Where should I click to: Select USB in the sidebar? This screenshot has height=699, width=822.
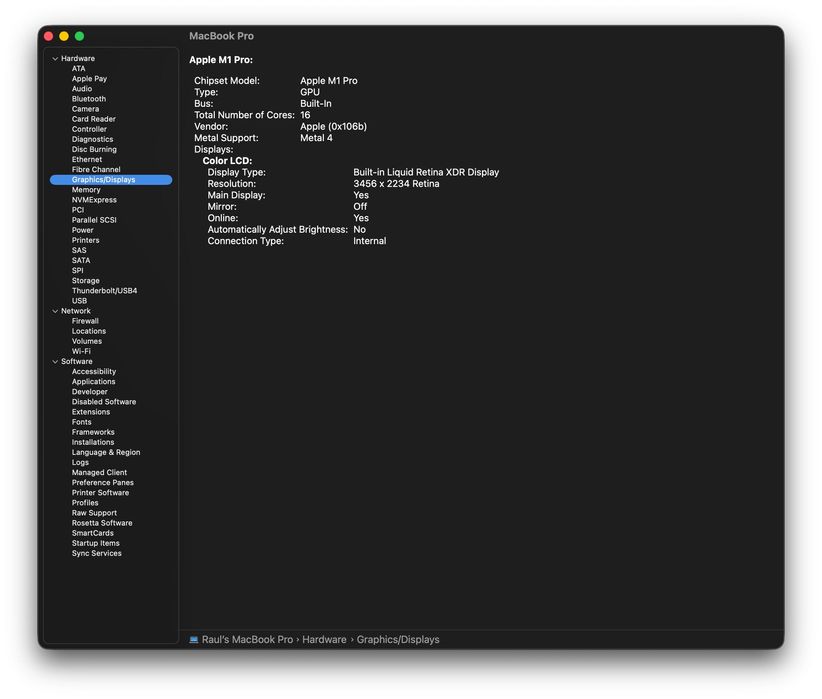(x=79, y=301)
